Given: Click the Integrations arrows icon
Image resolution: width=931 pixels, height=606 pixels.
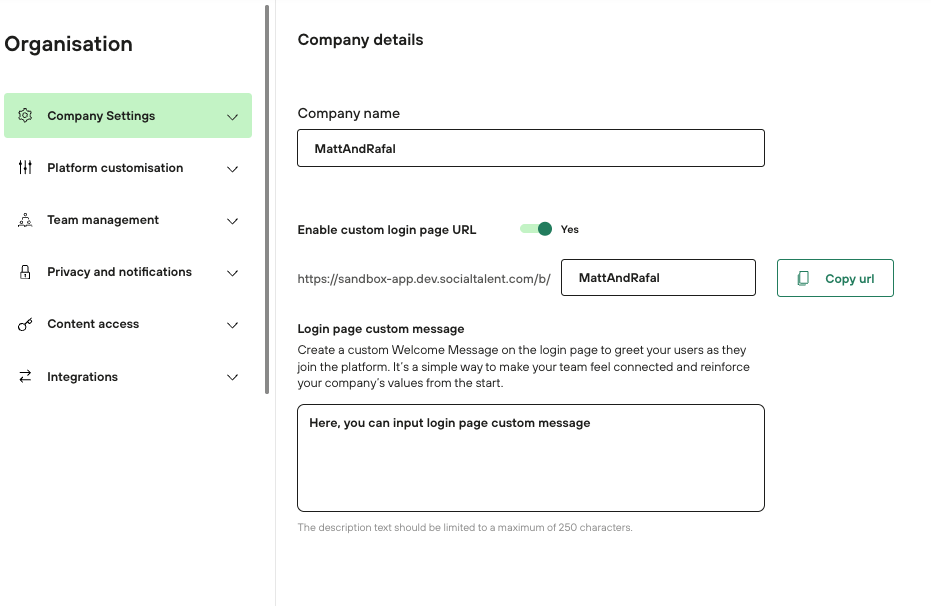Looking at the screenshot, I should click(26, 377).
